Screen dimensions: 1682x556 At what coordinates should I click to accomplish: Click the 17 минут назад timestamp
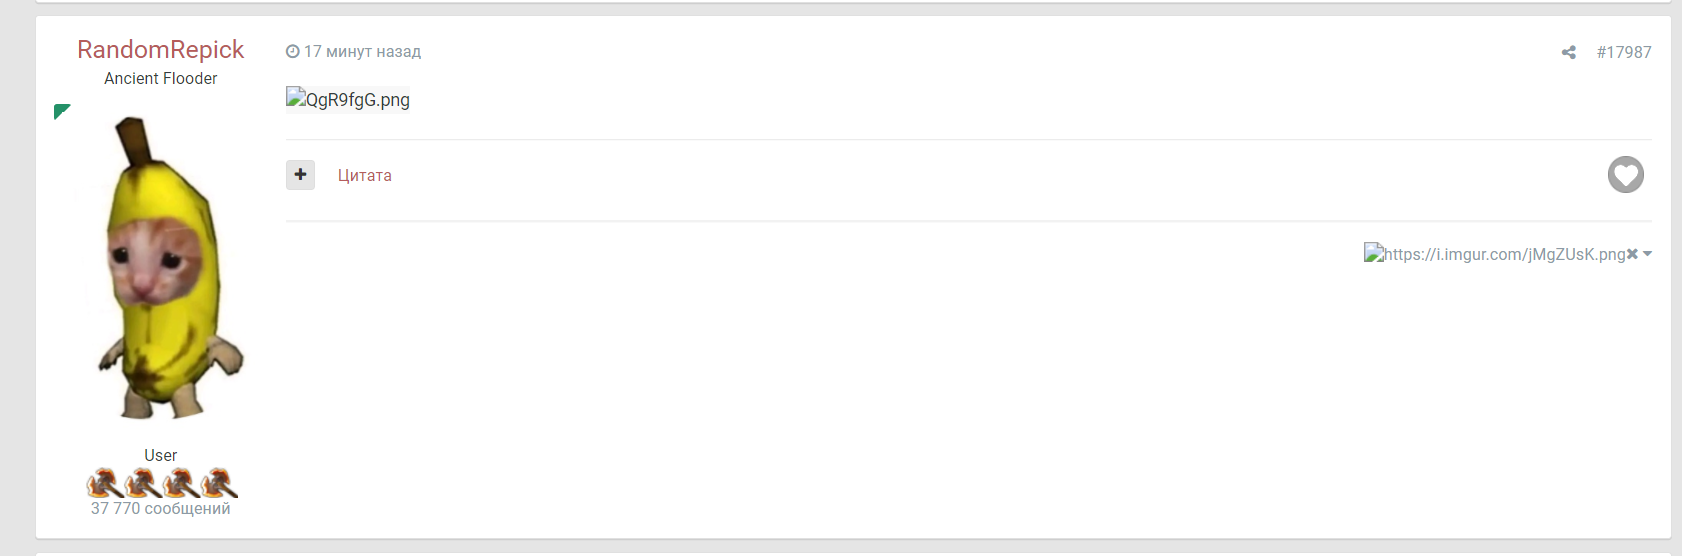pyautogui.click(x=362, y=52)
